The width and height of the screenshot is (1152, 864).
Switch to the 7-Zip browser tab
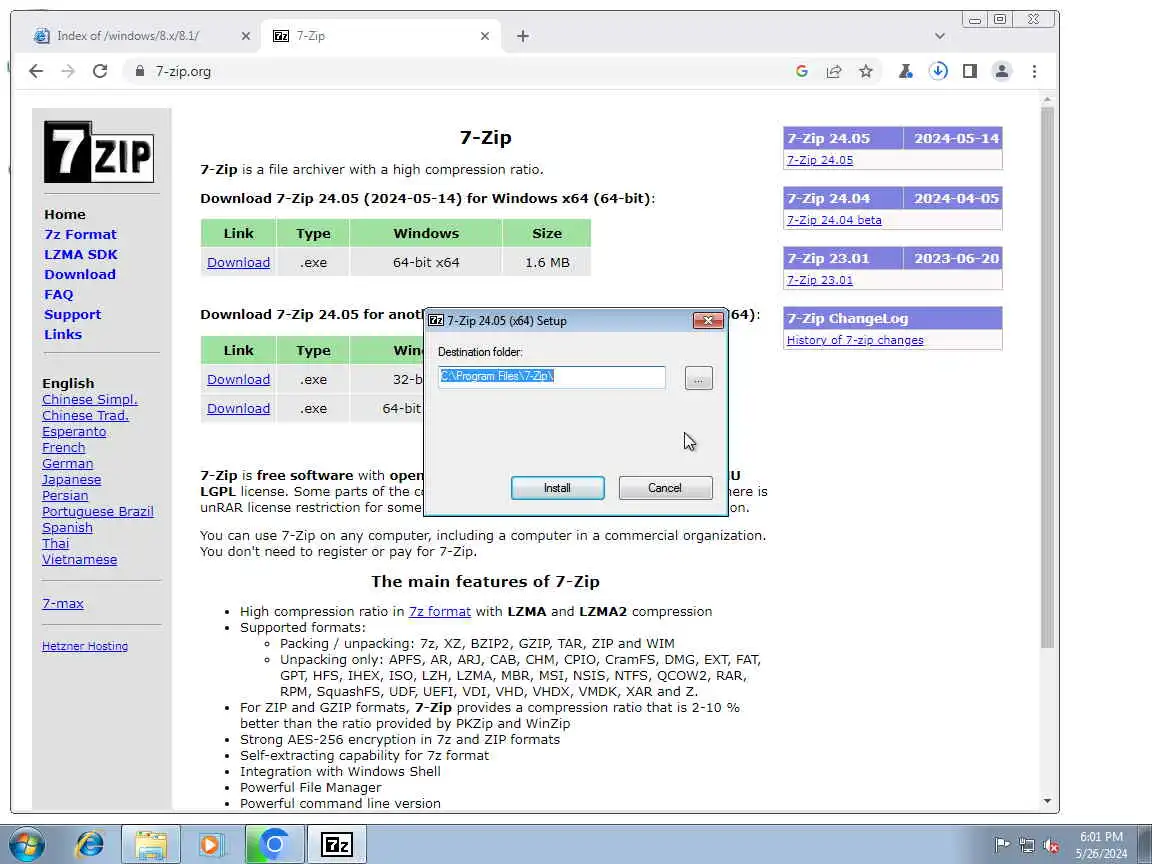(x=381, y=36)
